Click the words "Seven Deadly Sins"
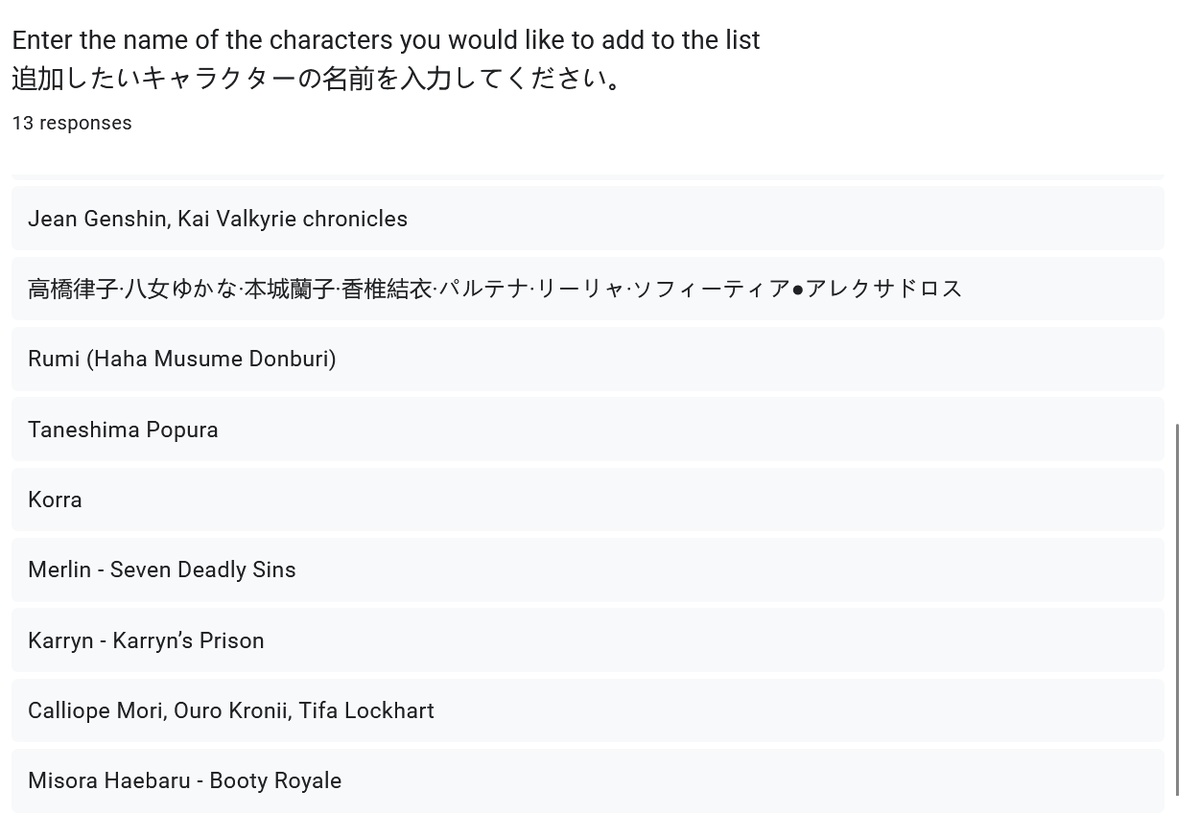The width and height of the screenshot is (1200, 837). 203,570
